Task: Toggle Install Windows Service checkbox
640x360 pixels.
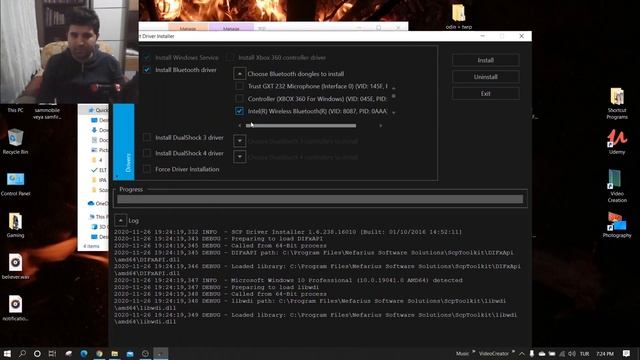Action: coord(147,58)
